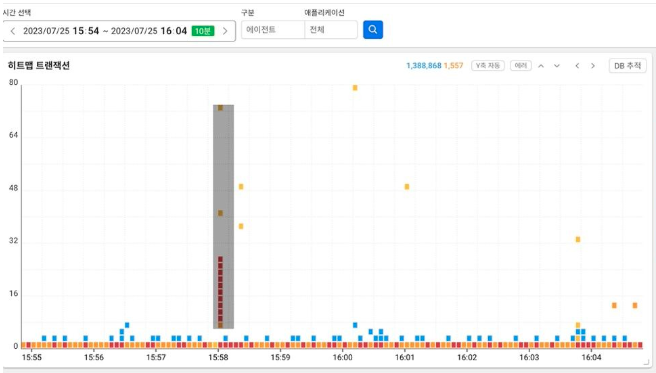Viewport: 656px width, 373px height.
Task: Click the gray selected region in heatmap
Action: point(223,217)
